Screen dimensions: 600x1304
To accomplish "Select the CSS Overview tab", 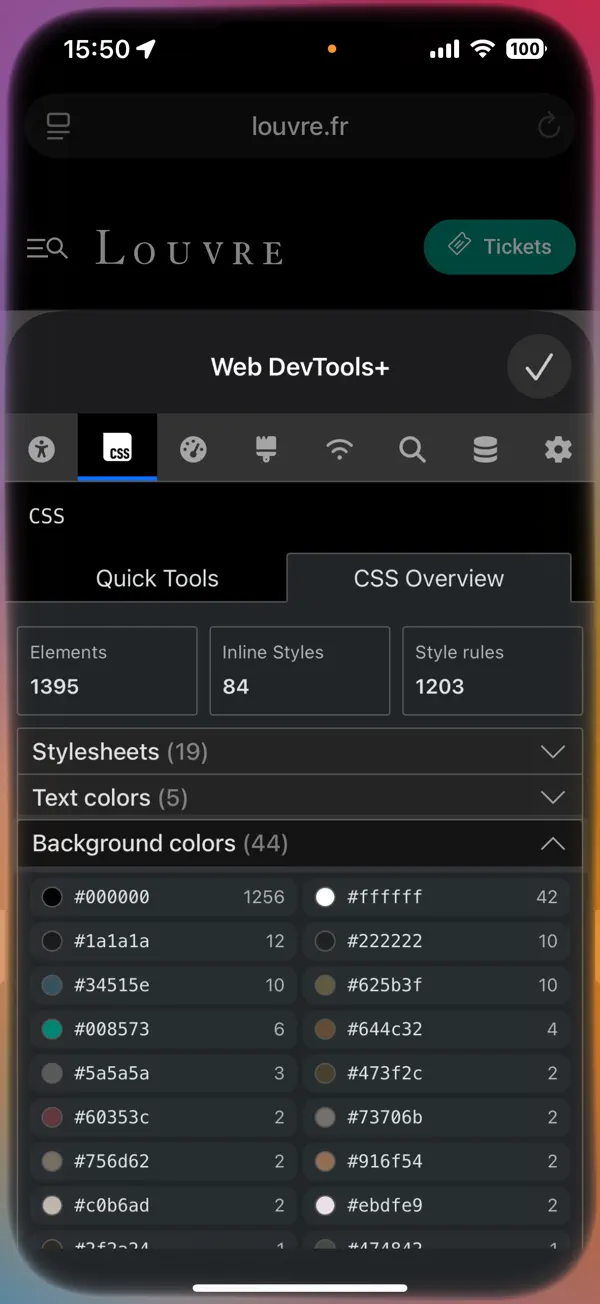I will (x=428, y=578).
